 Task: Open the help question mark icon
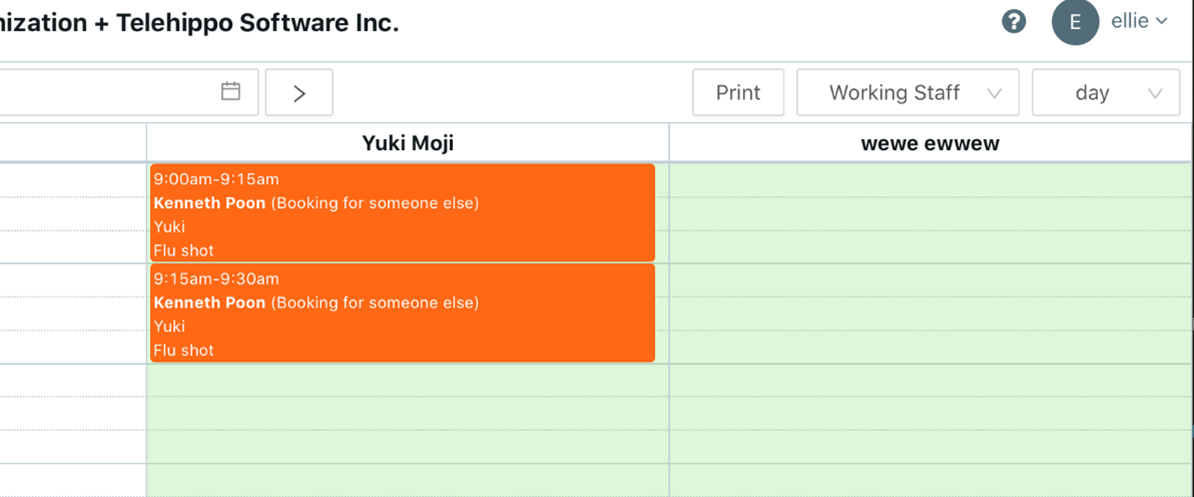coord(1014,22)
